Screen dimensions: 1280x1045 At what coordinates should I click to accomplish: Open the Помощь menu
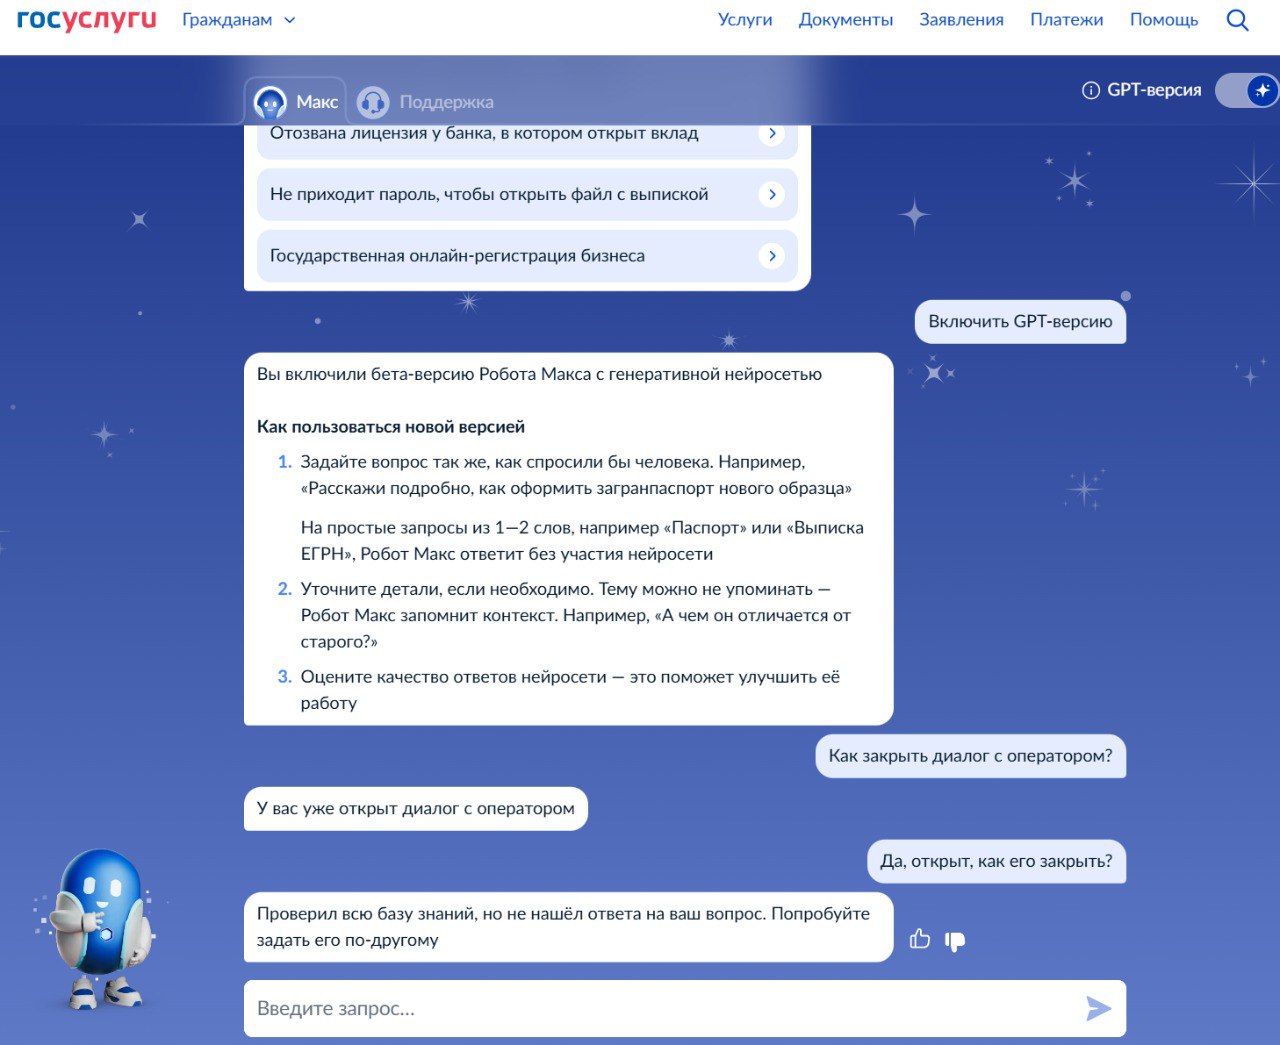(x=1164, y=20)
